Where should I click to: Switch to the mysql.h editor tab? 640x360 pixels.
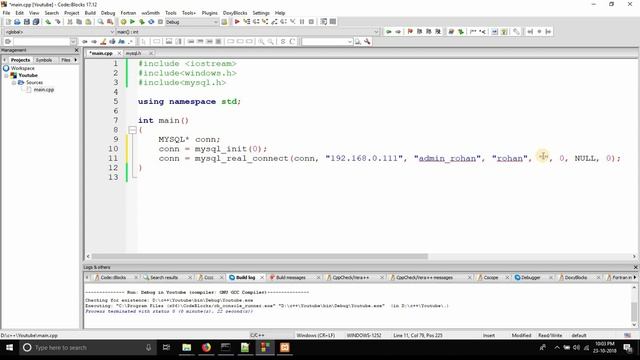[x=133, y=53]
